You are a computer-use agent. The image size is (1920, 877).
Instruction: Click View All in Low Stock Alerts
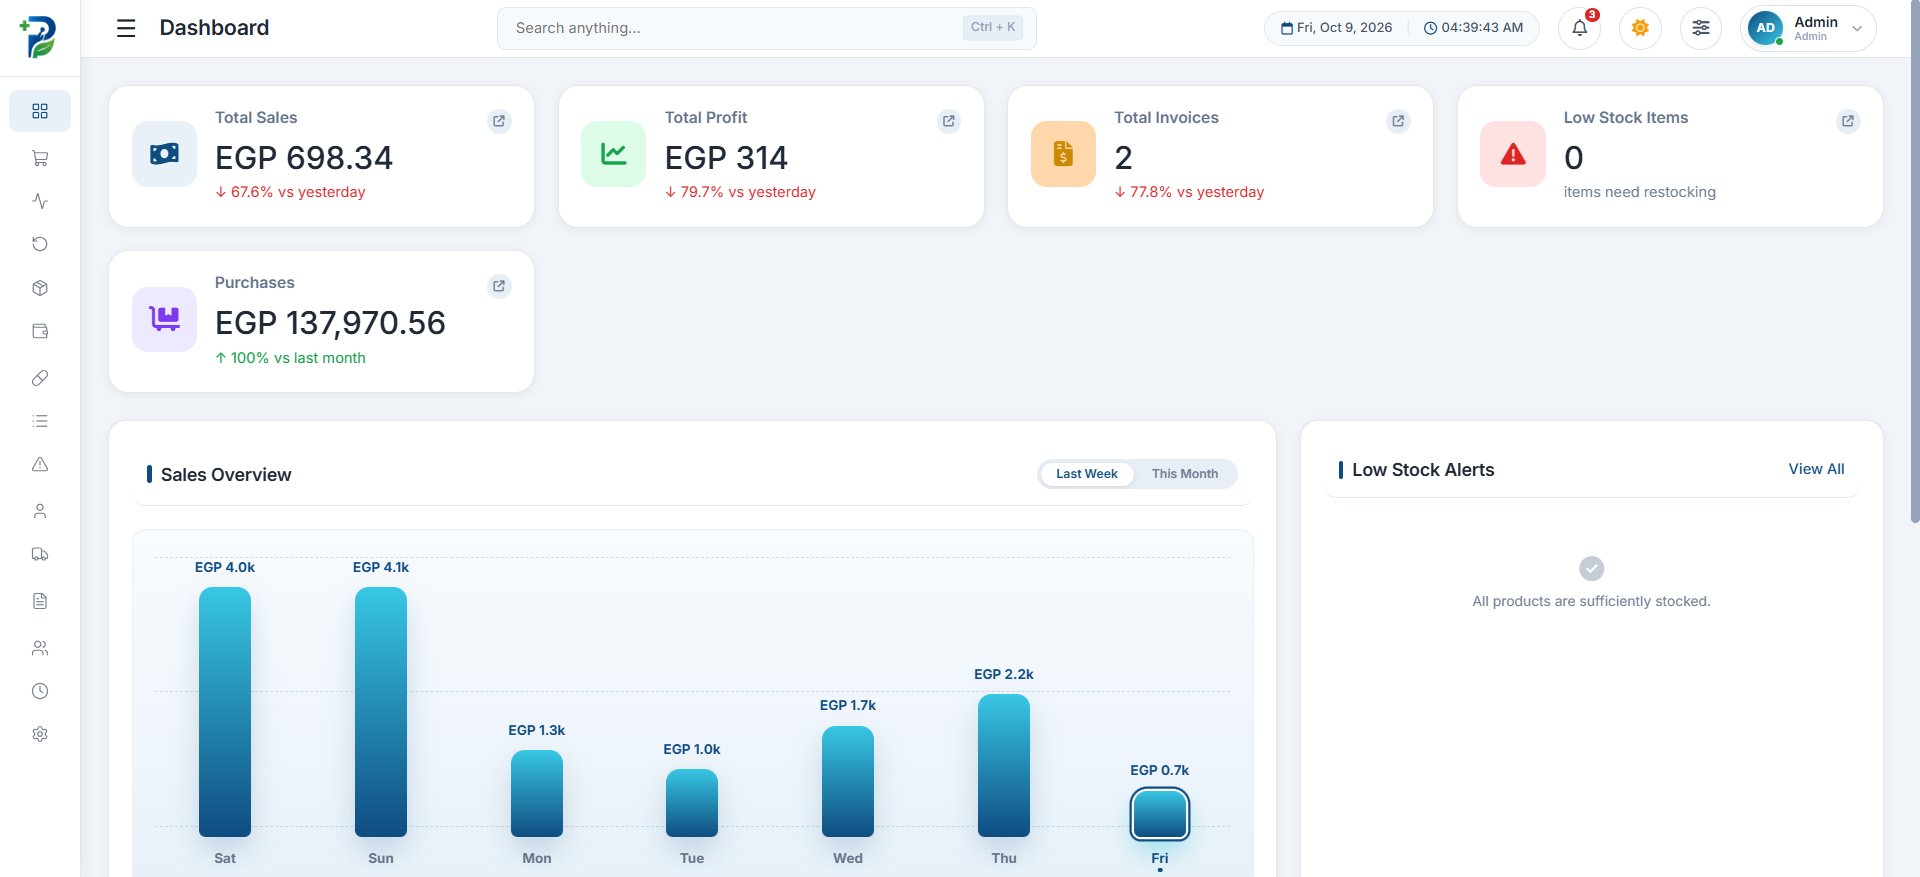(x=1816, y=469)
